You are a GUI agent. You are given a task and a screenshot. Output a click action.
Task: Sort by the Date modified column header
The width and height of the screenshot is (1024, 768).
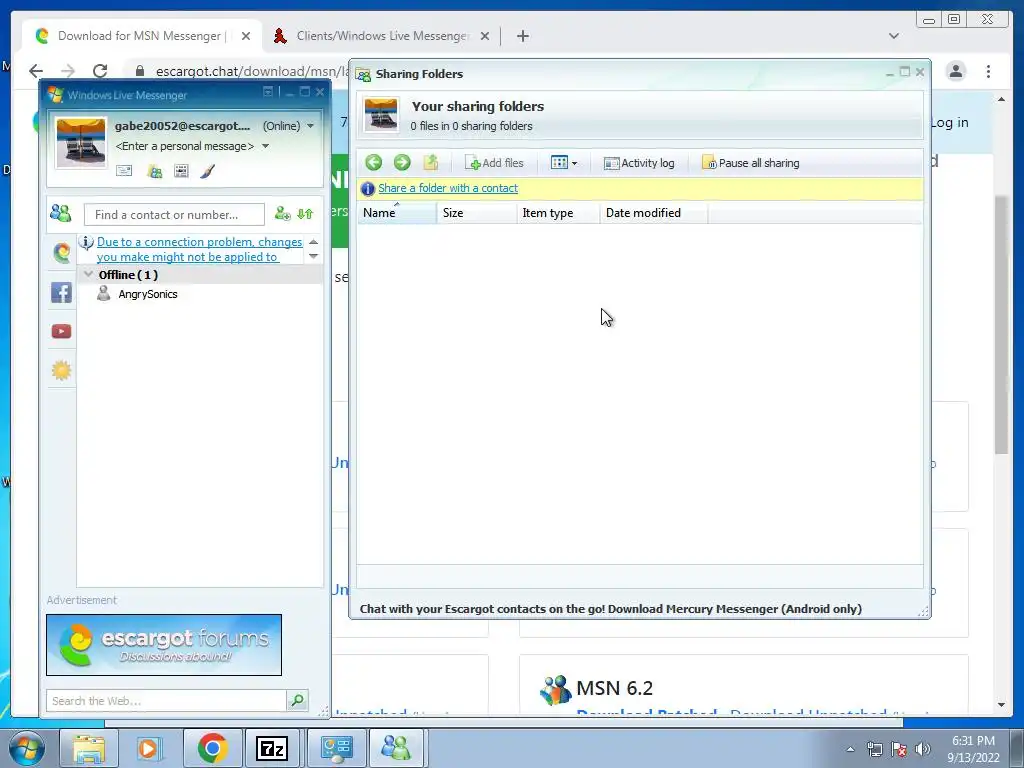654,213
